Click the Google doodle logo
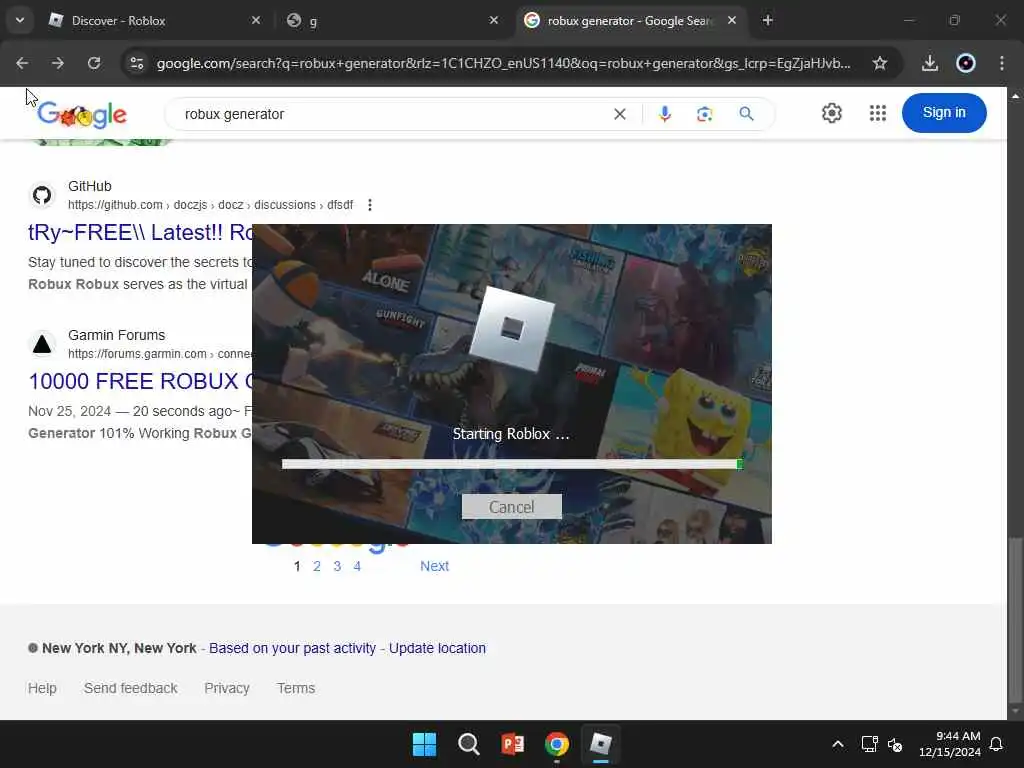This screenshot has width=1024, height=768. coord(82,115)
